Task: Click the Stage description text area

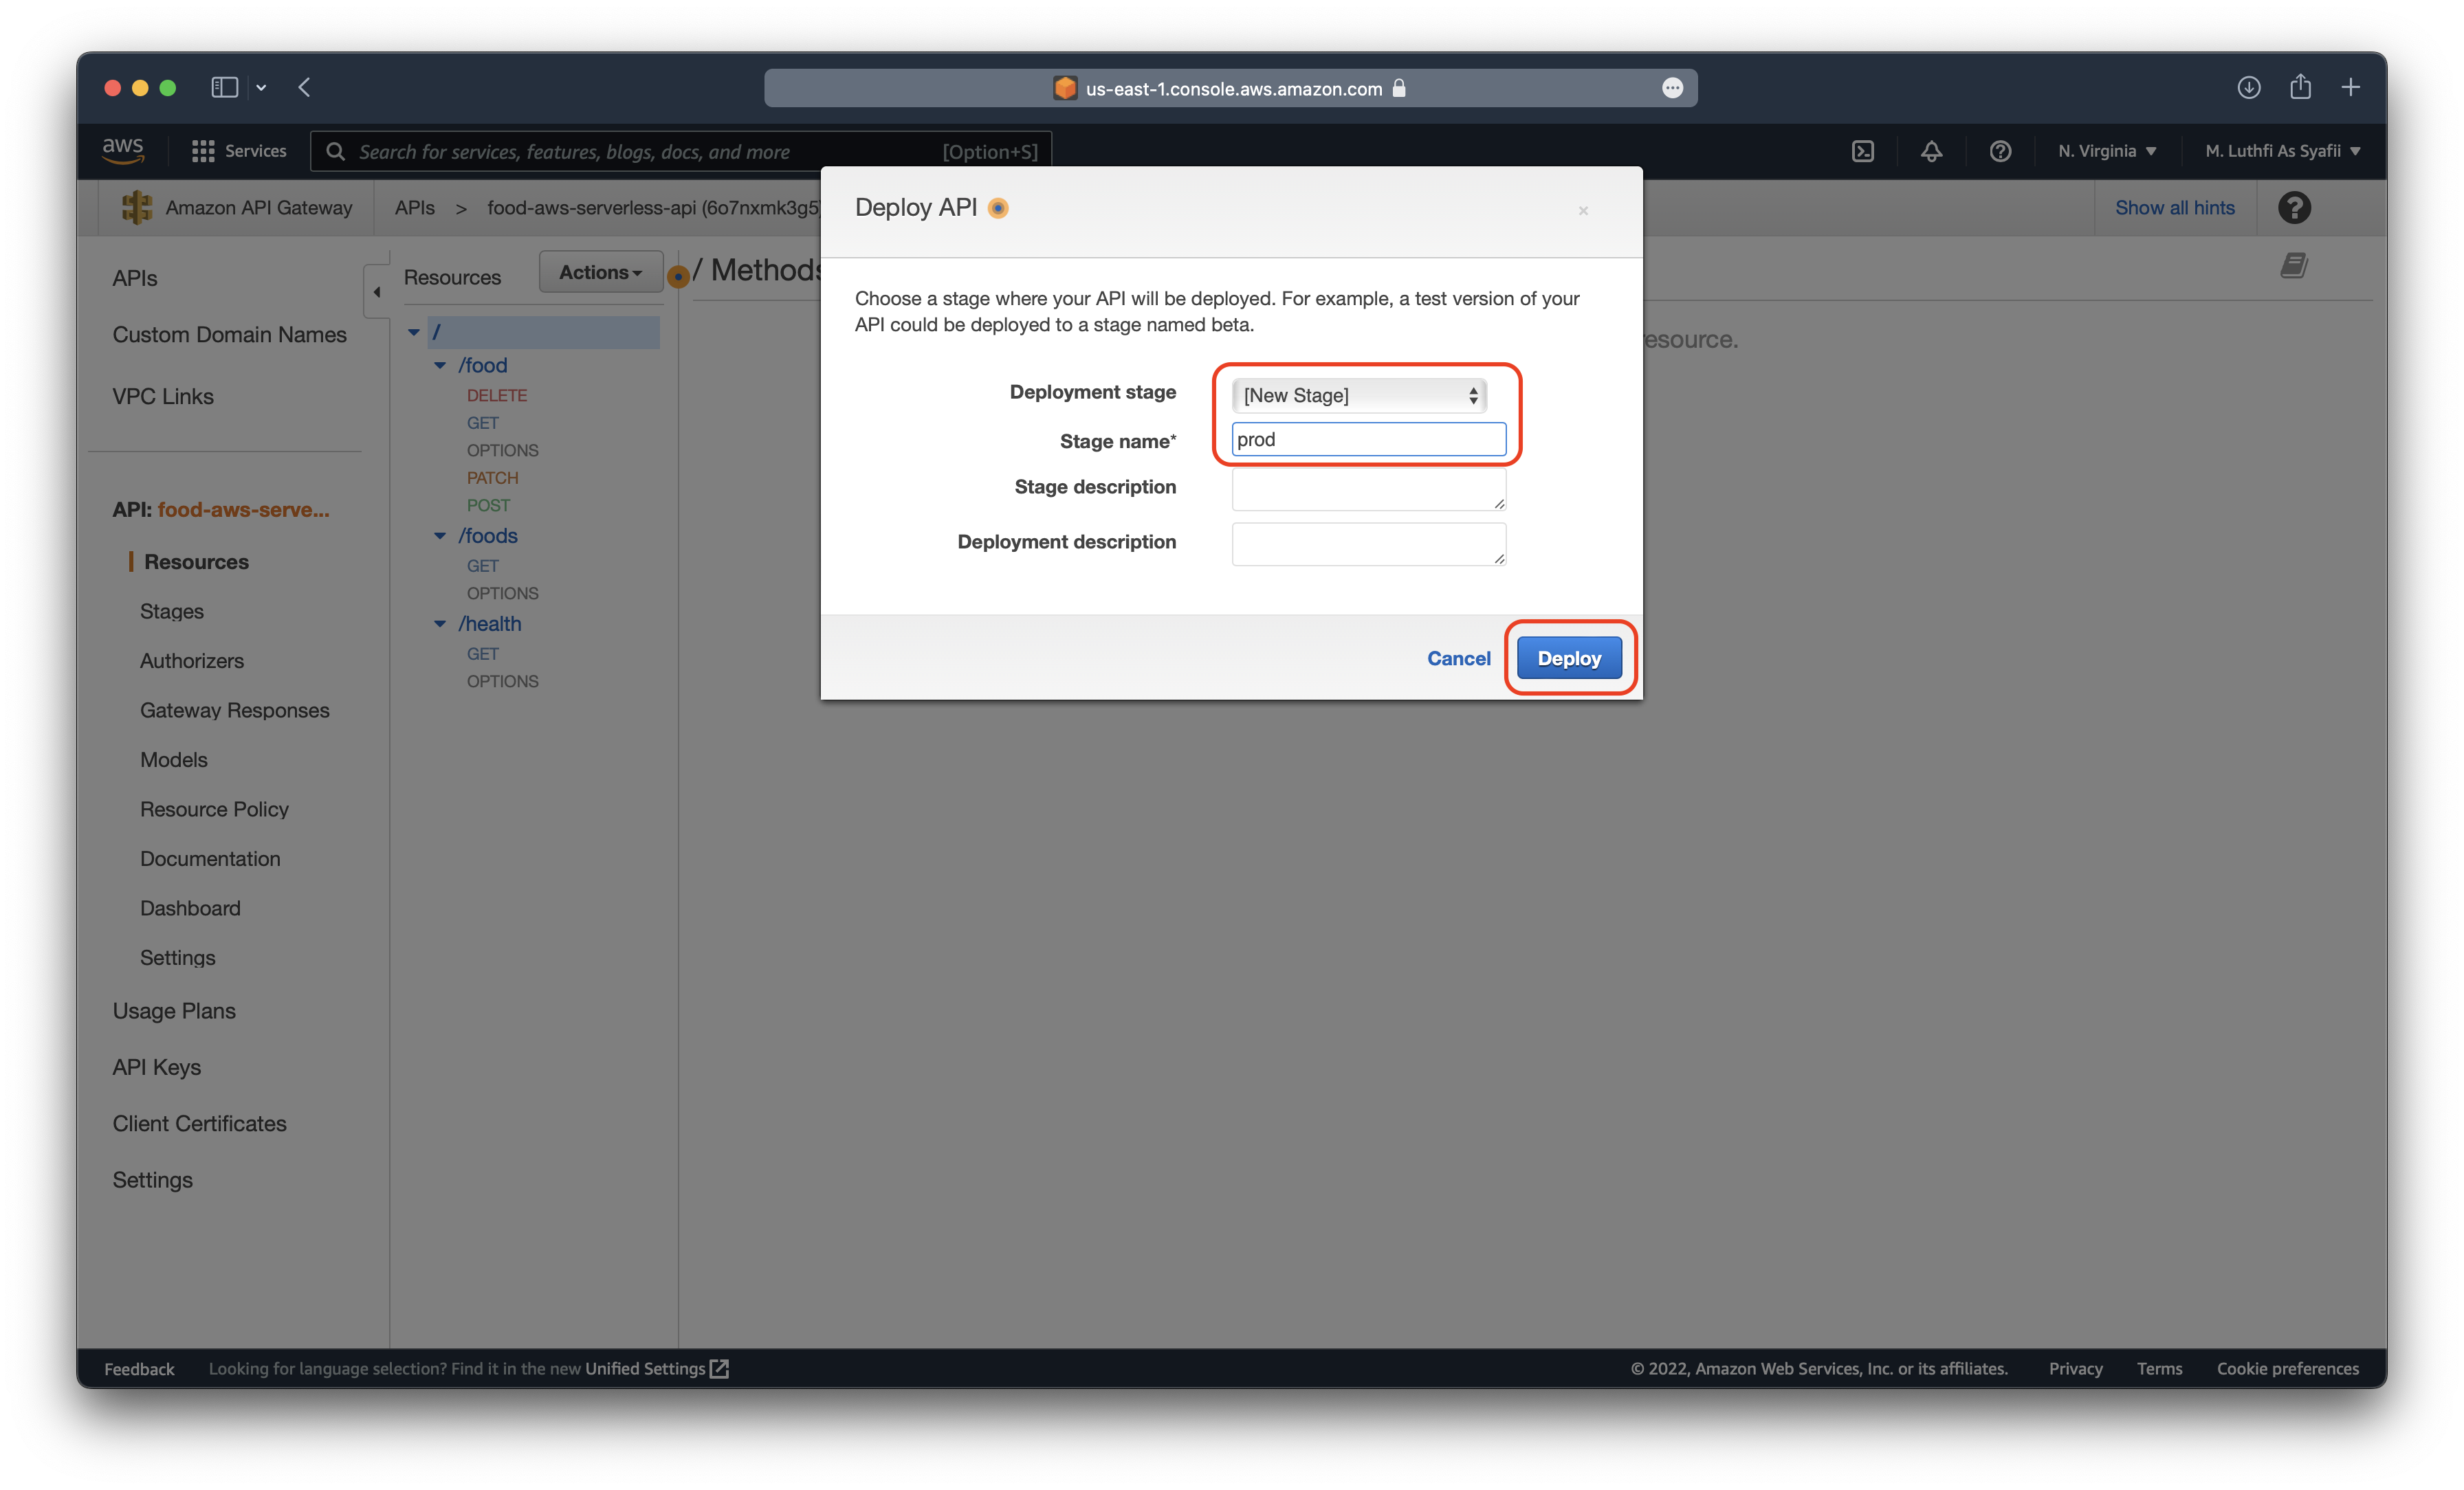Action: tap(1368, 489)
